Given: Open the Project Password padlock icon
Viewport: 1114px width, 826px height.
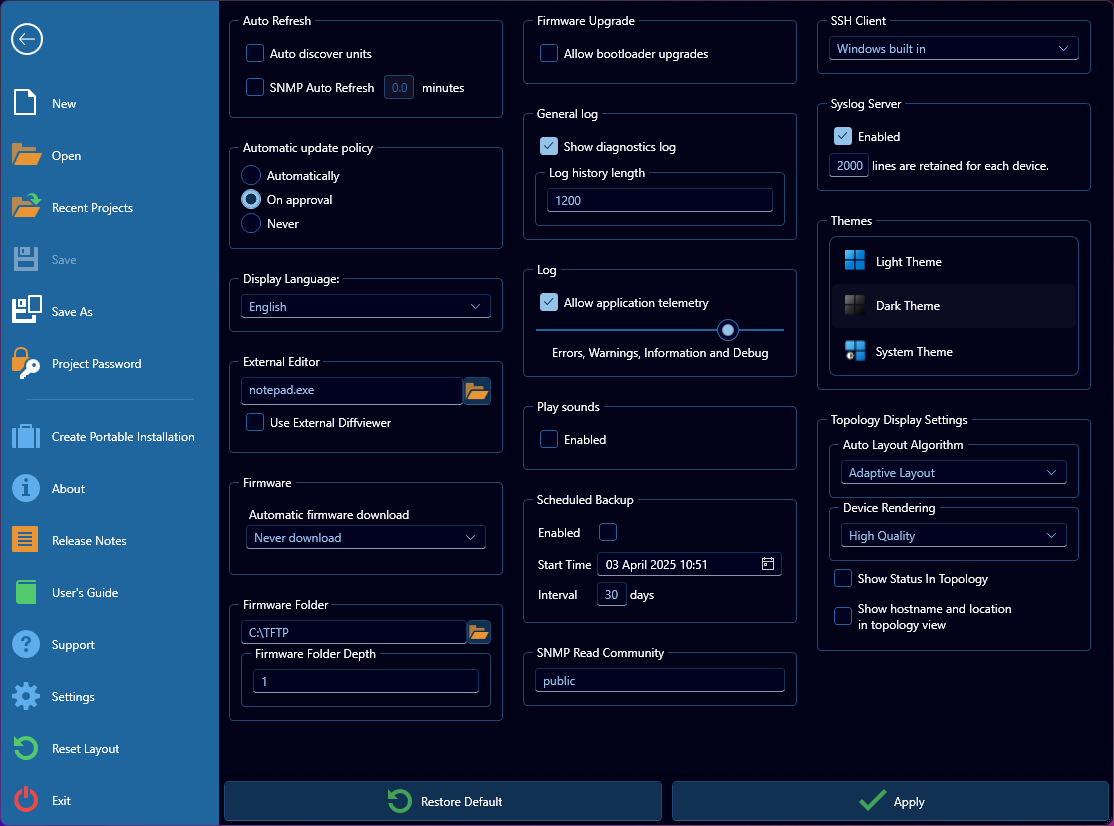Looking at the screenshot, I should (23, 363).
